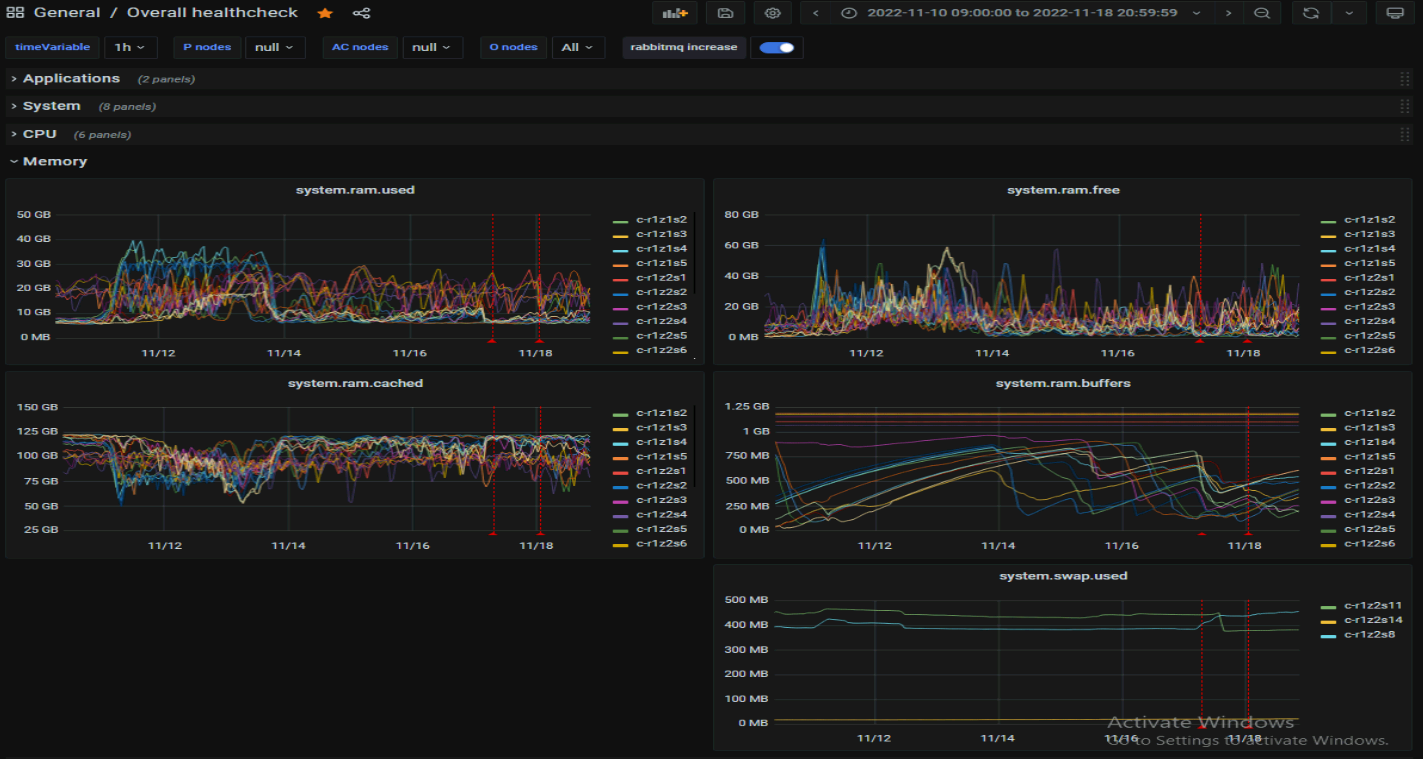Viewport: 1423px width, 759px height.
Task: Zoom out the time range
Action: (1262, 13)
